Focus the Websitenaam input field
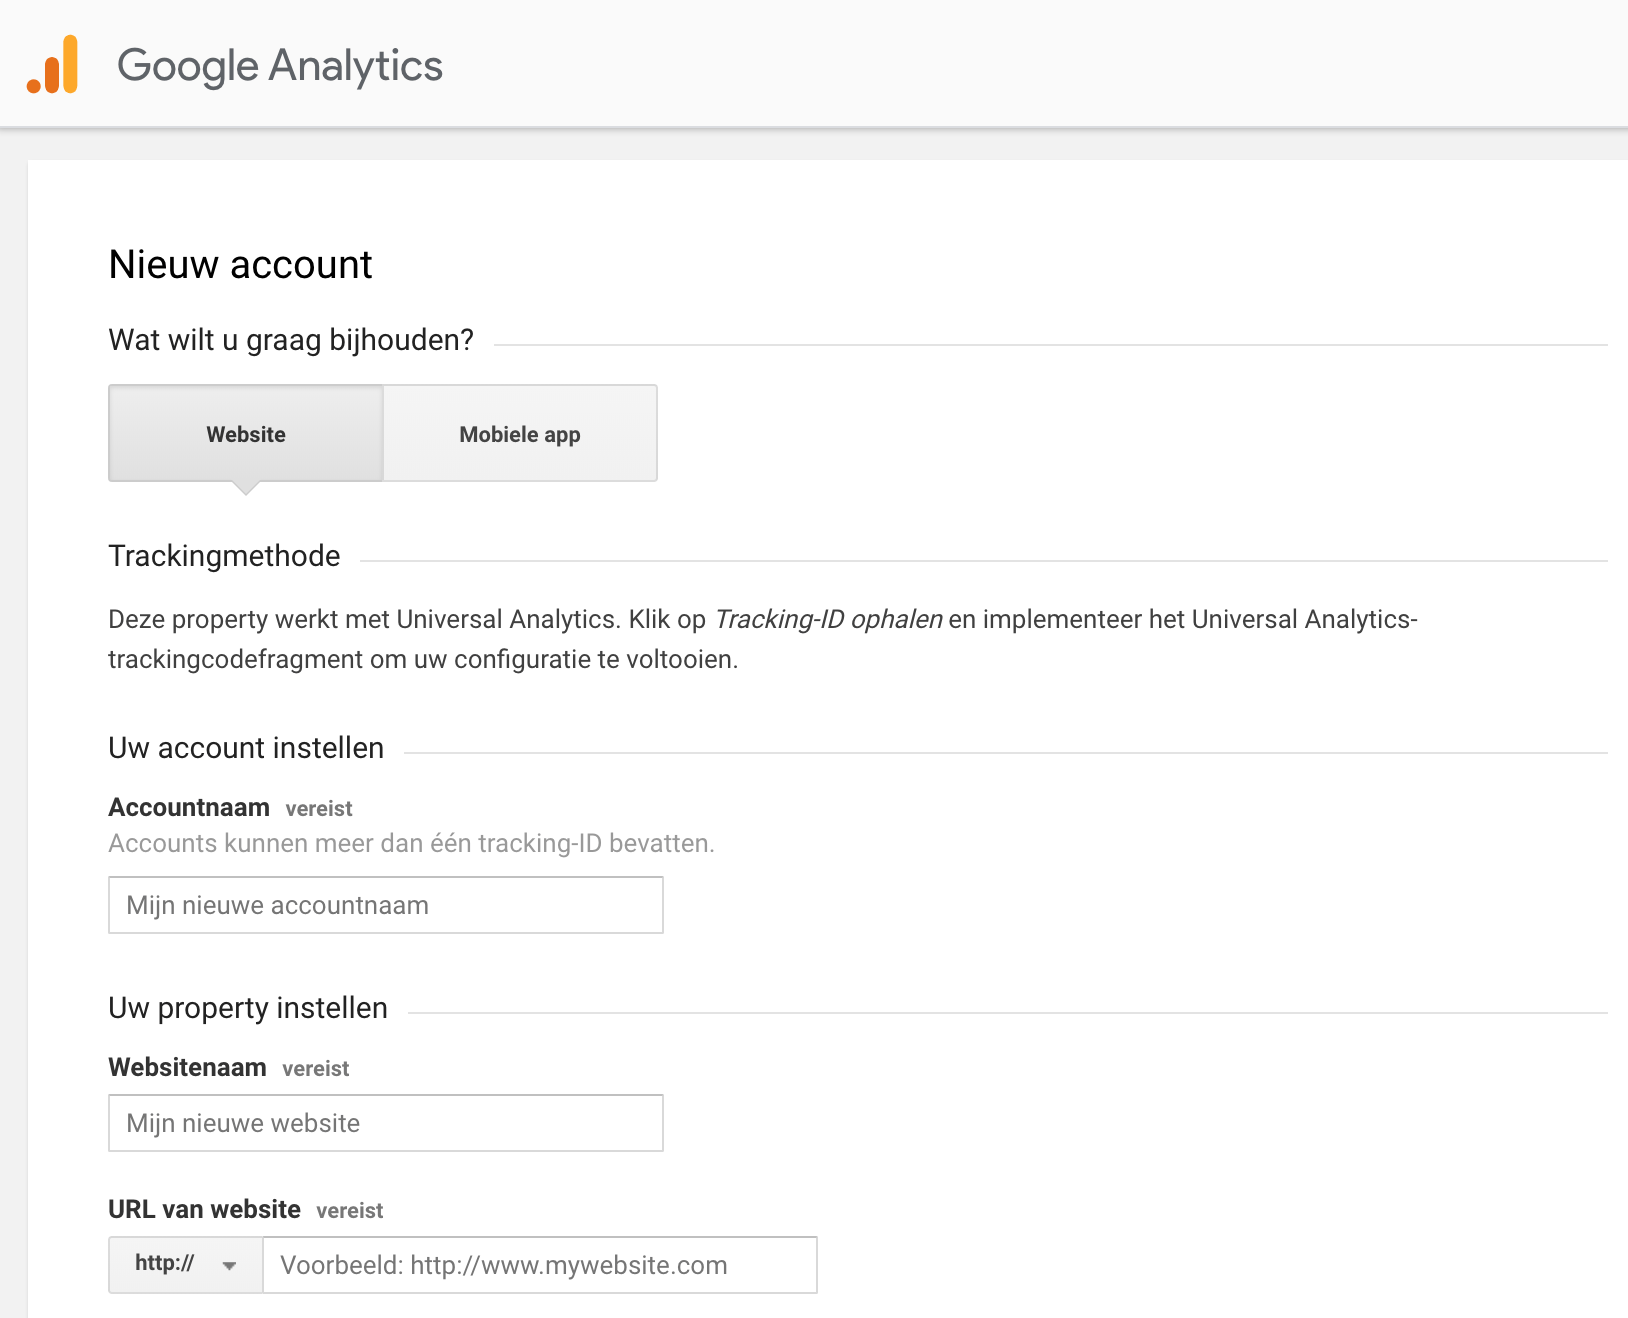 (385, 1123)
